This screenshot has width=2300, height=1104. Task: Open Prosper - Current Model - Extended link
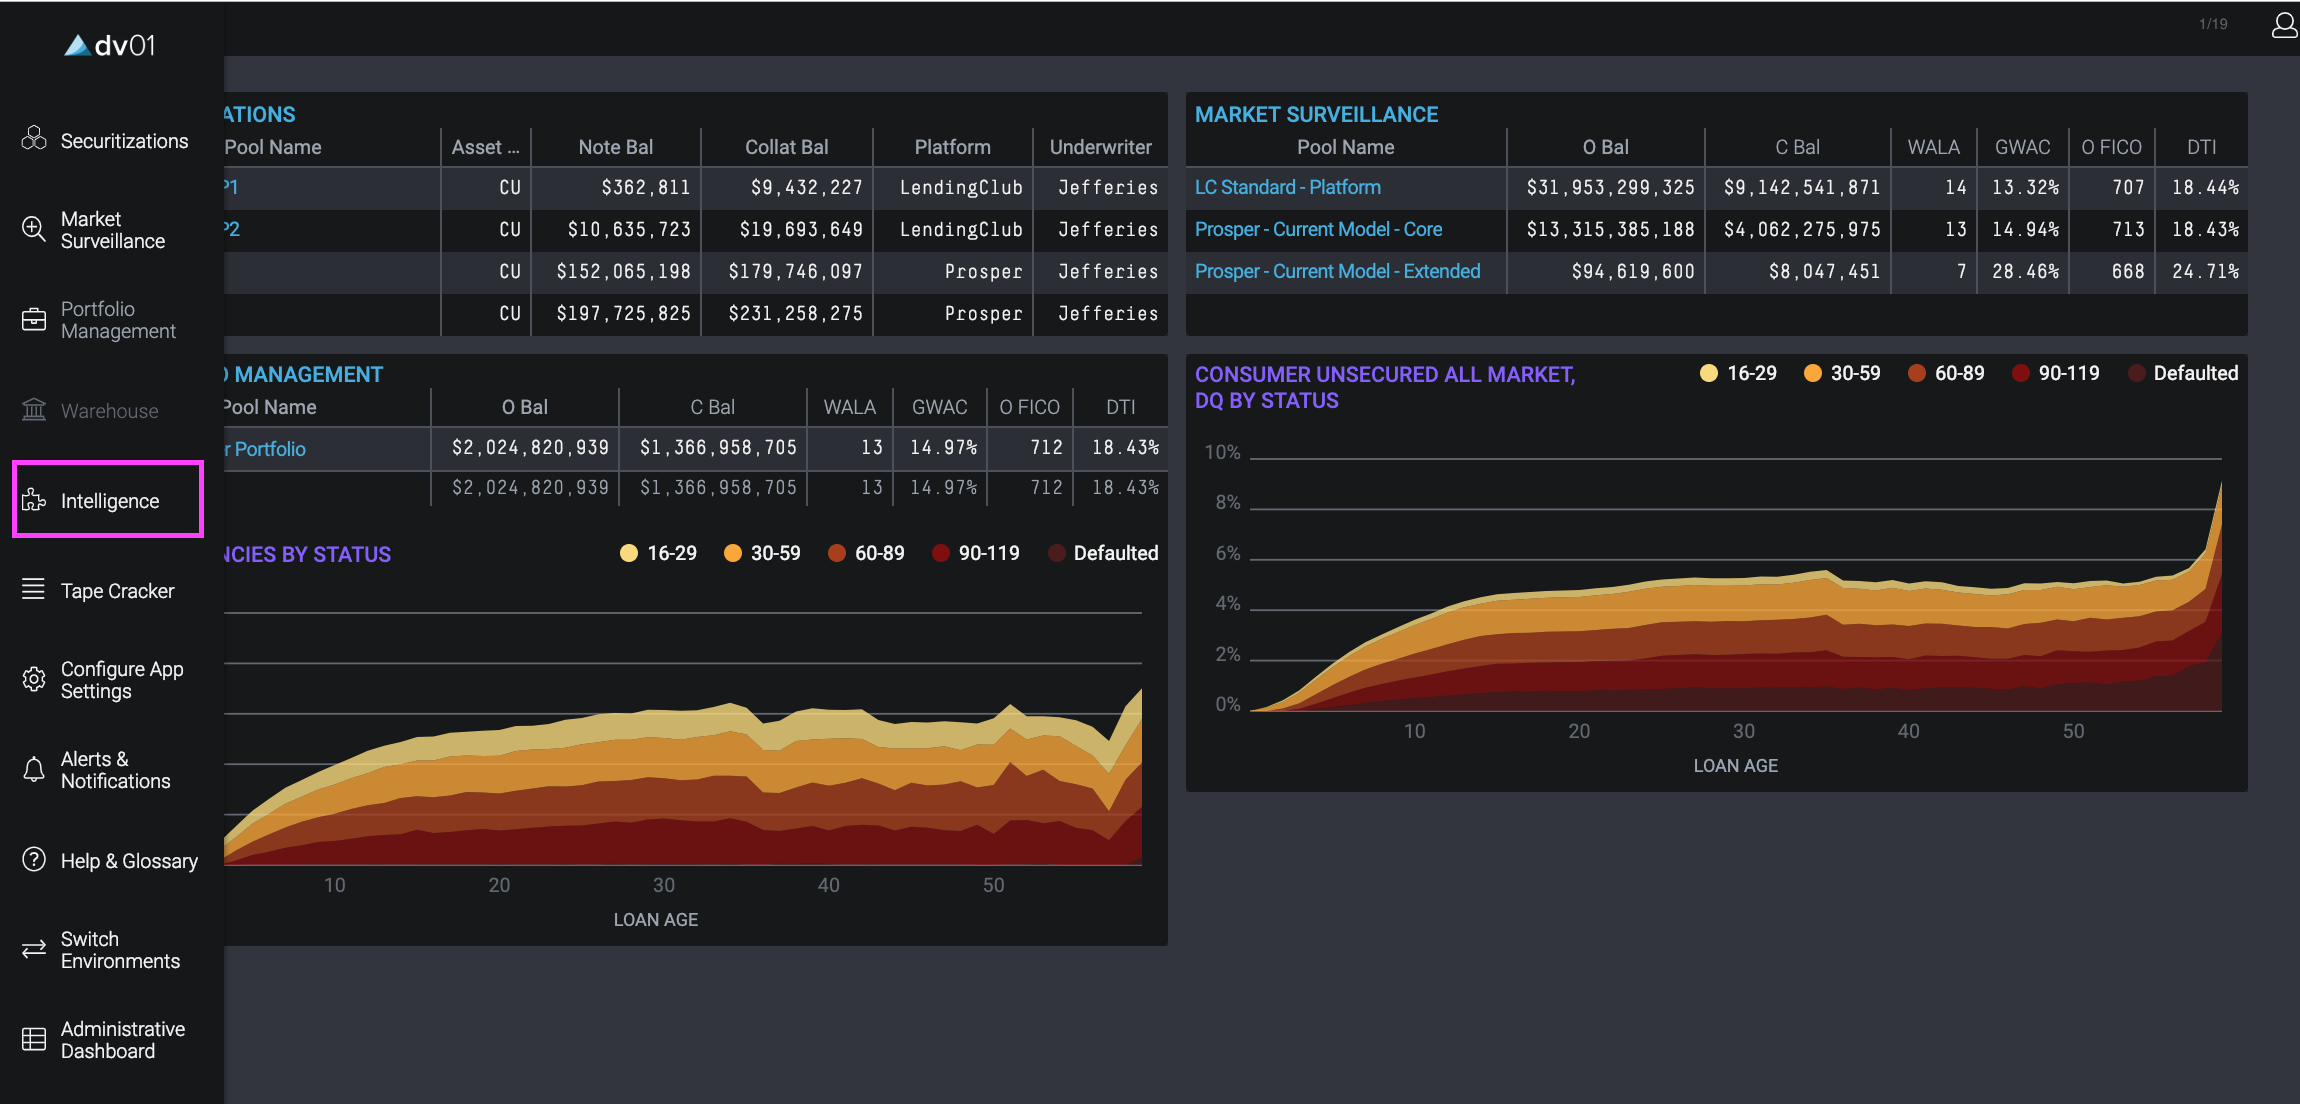pyautogui.click(x=1337, y=271)
